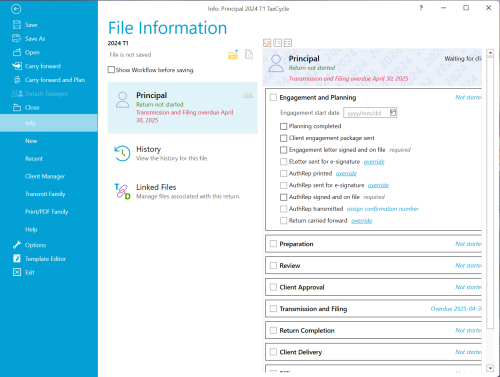The height and width of the screenshot is (377, 500).
Task: Click the Template Editor icon
Action: pos(17,259)
